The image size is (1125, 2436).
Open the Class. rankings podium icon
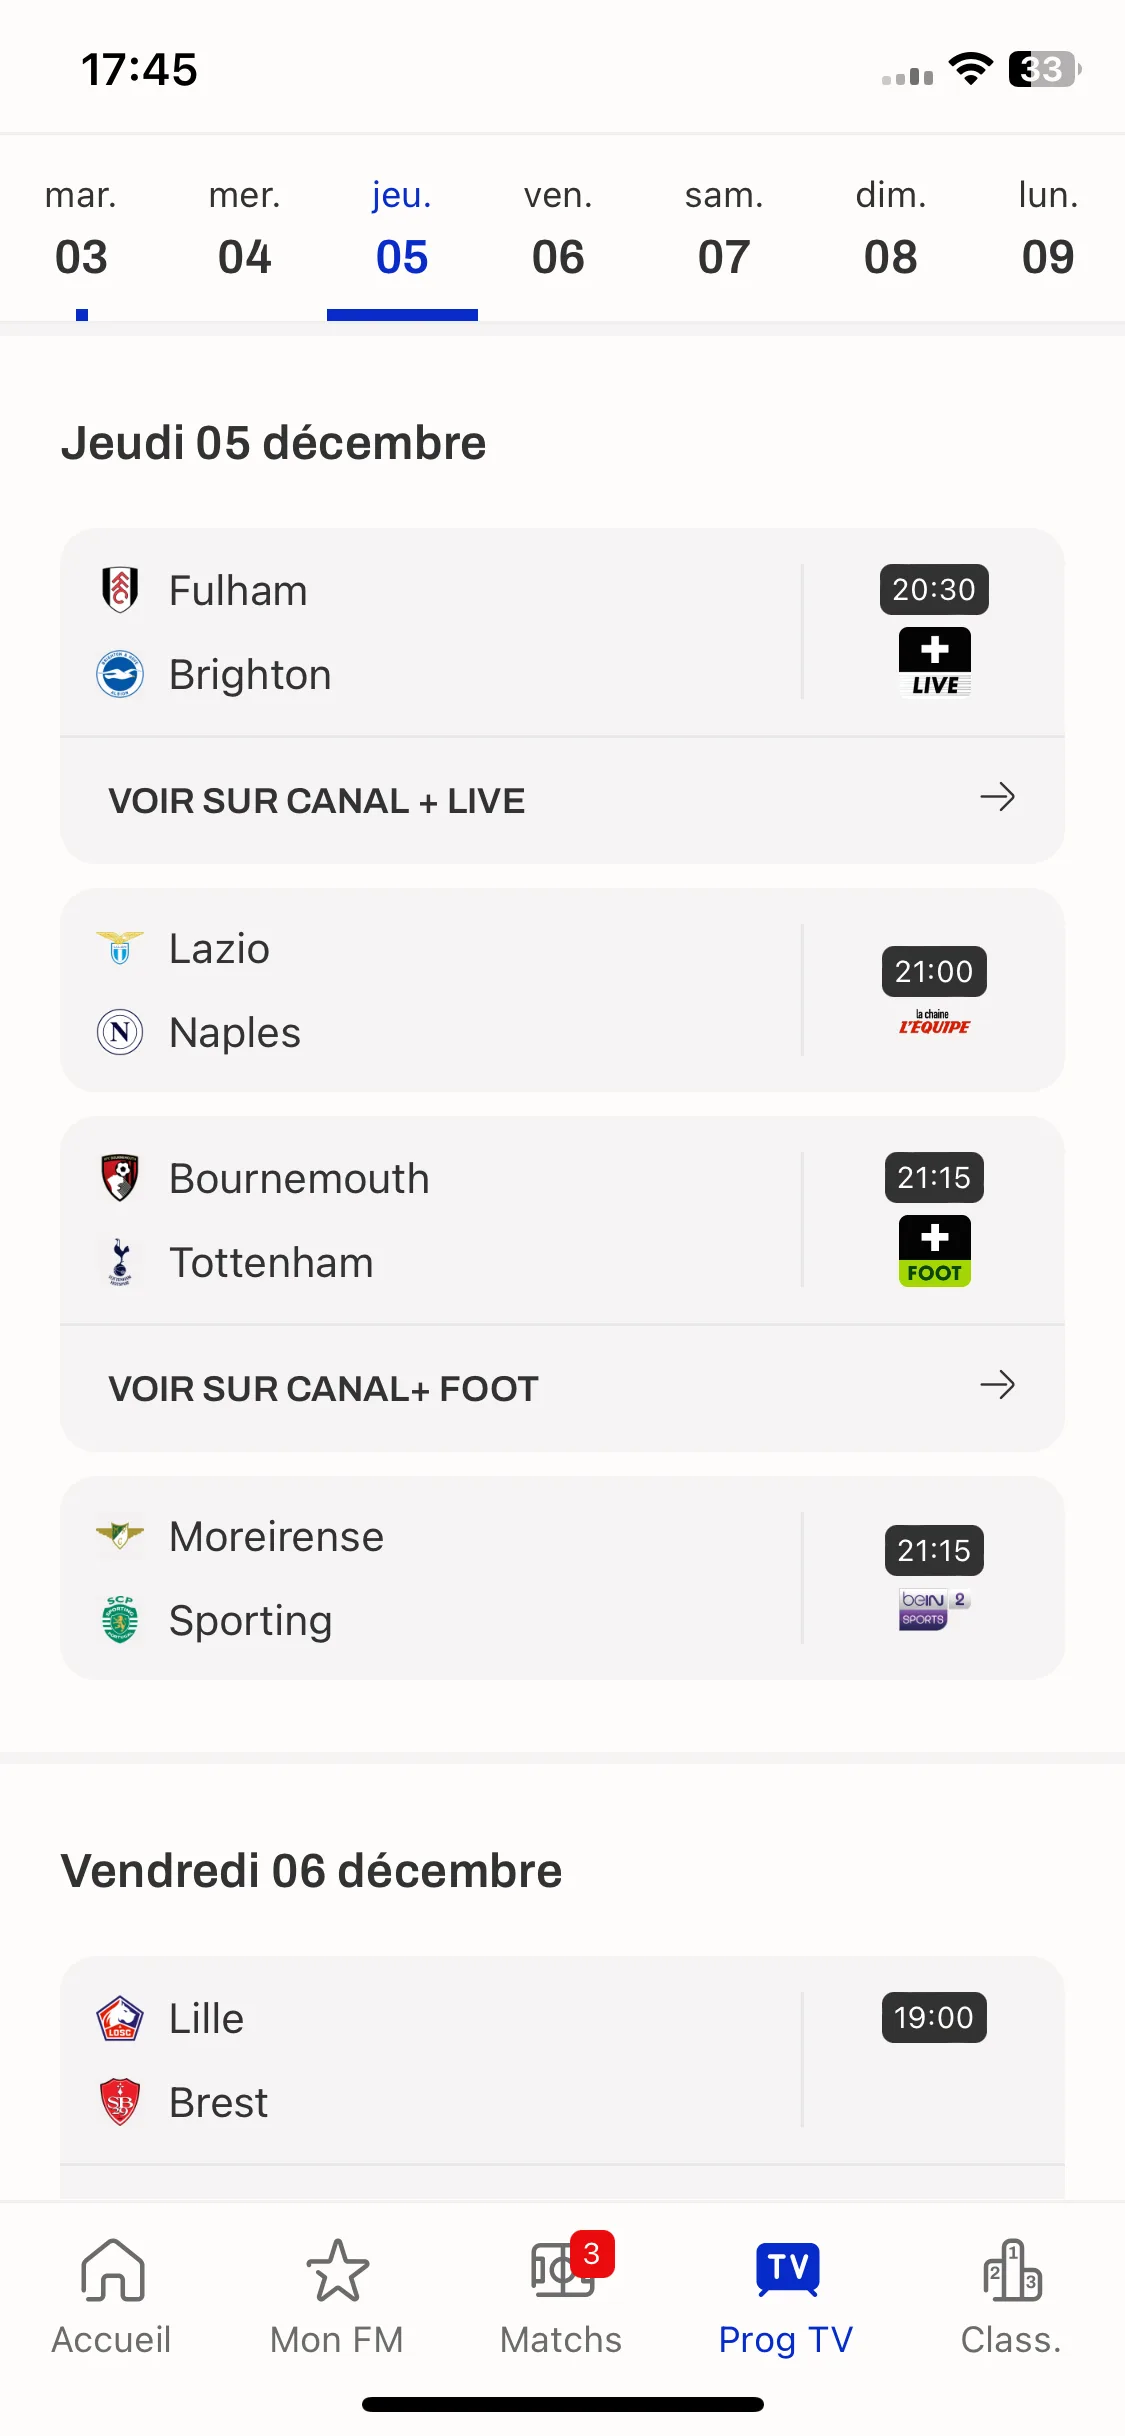coord(1012,2271)
